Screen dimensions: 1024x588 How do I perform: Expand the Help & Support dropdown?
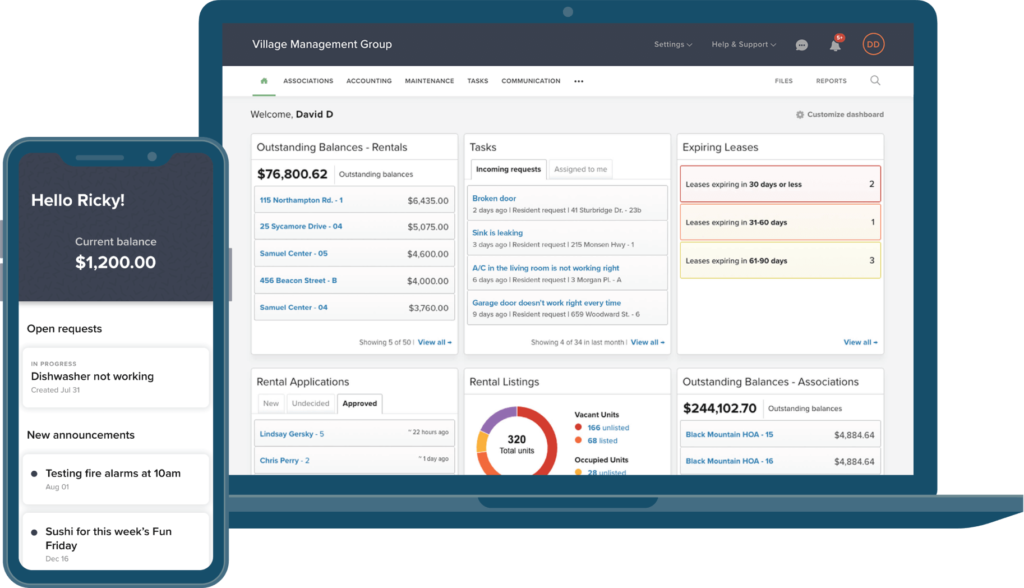[x=744, y=44]
